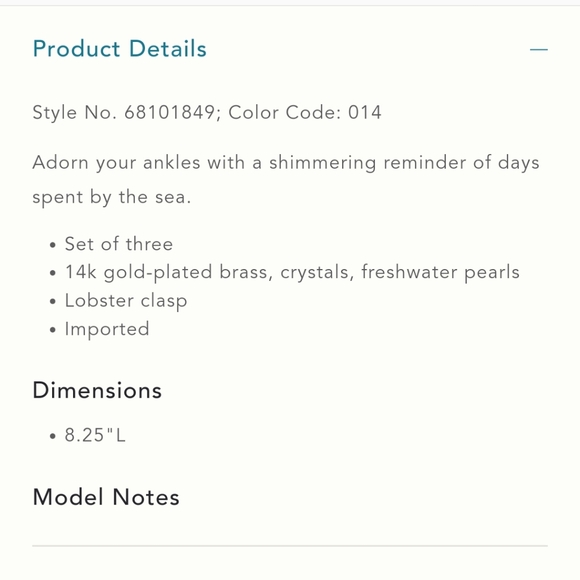The width and height of the screenshot is (580, 580).
Task: Click the Product Details heading
Action: pyautogui.click(x=119, y=49)
